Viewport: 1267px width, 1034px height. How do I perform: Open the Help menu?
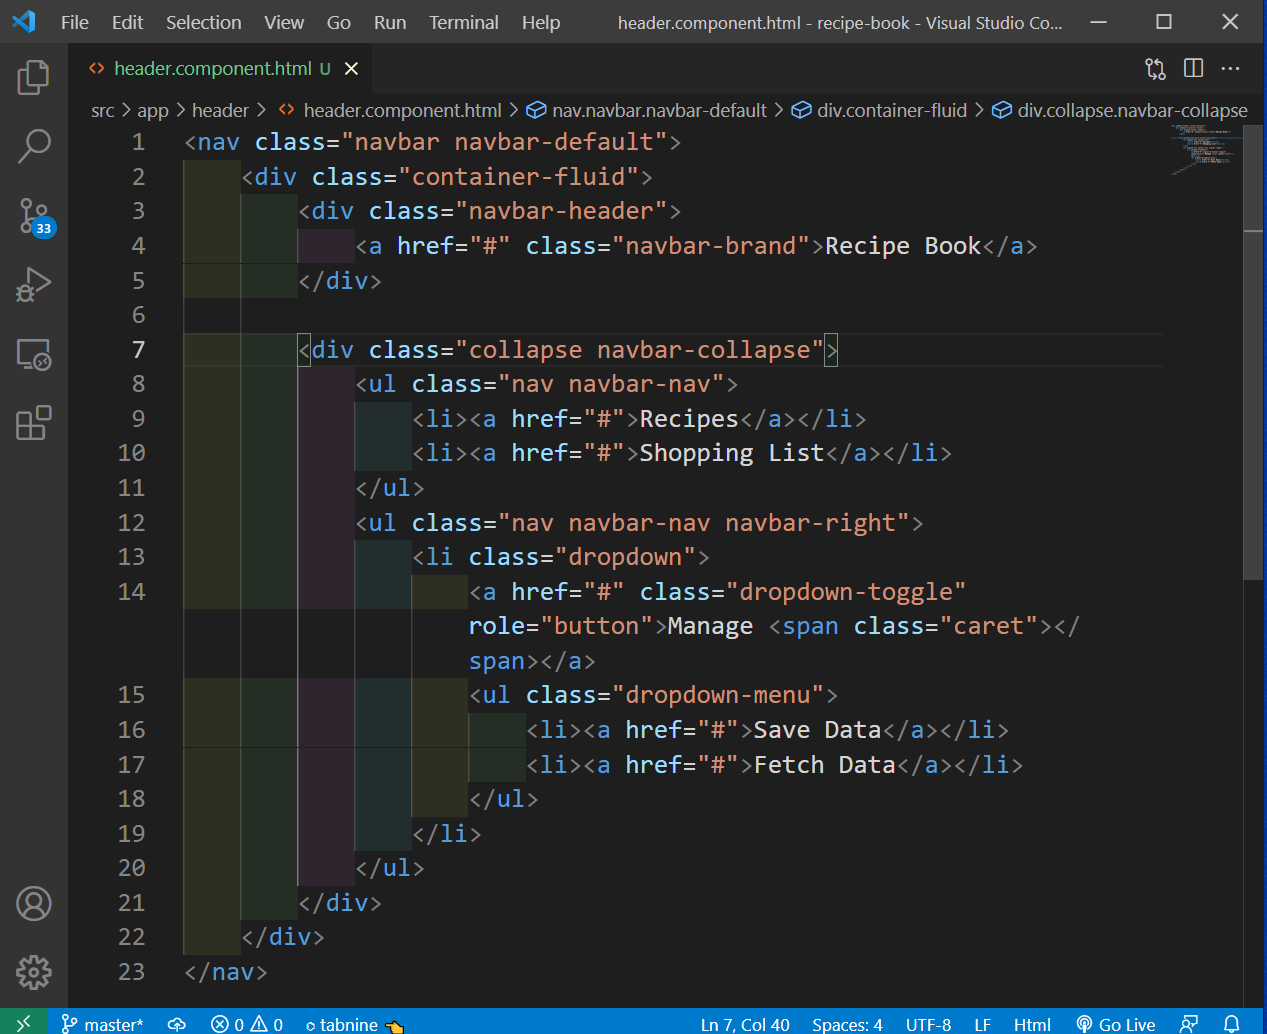[x=541, y=22]
